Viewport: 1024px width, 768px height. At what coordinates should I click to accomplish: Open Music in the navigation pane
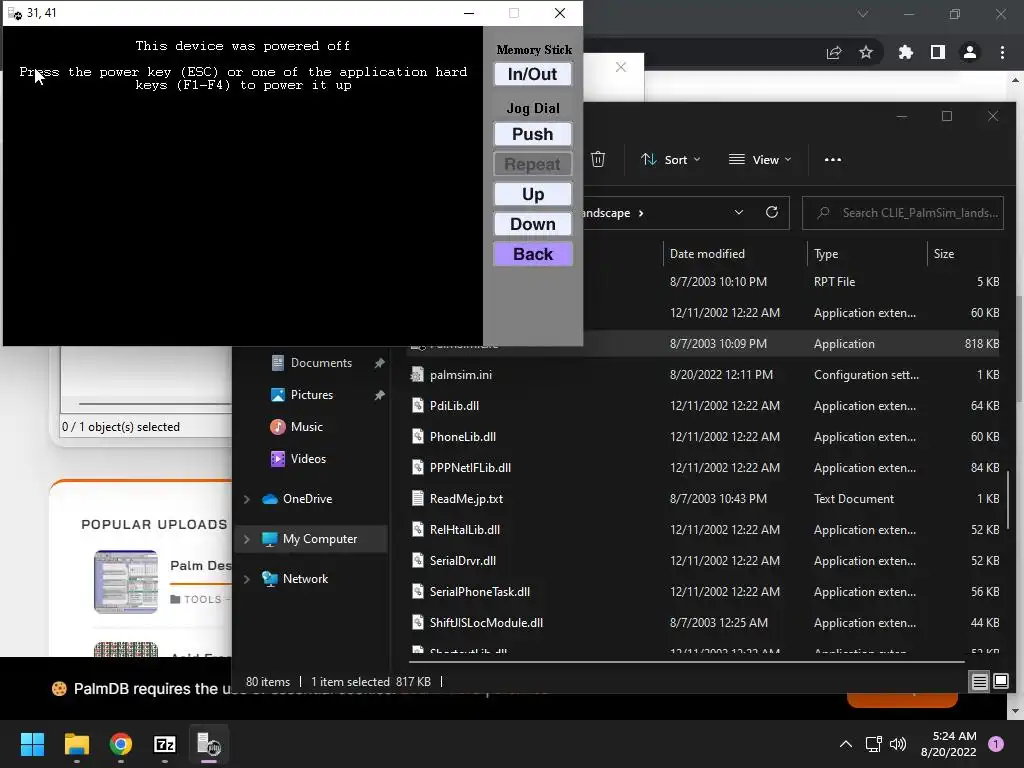point(306,426)
